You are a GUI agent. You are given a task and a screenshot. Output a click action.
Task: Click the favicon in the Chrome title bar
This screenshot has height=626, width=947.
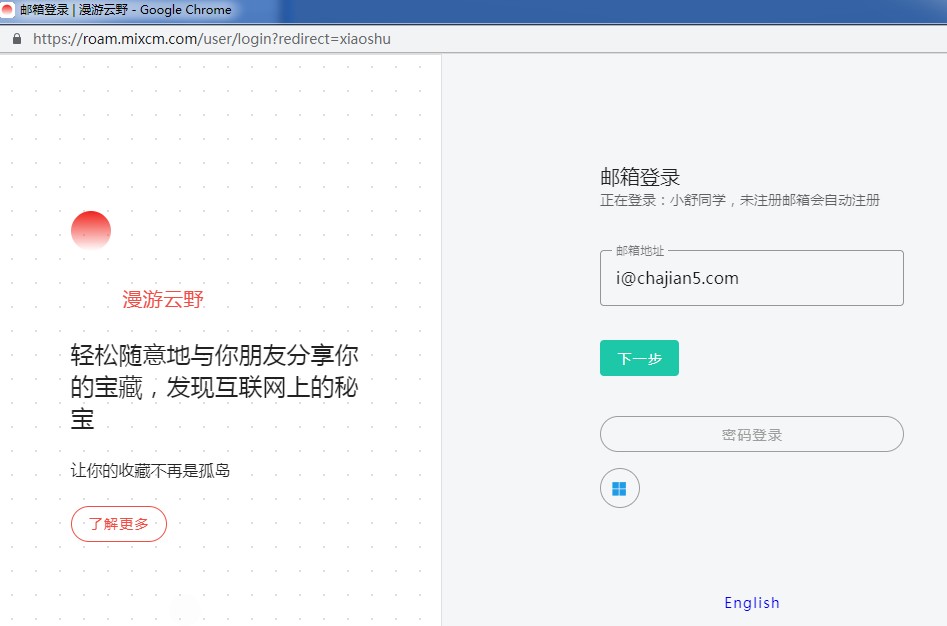click(7, 10)
